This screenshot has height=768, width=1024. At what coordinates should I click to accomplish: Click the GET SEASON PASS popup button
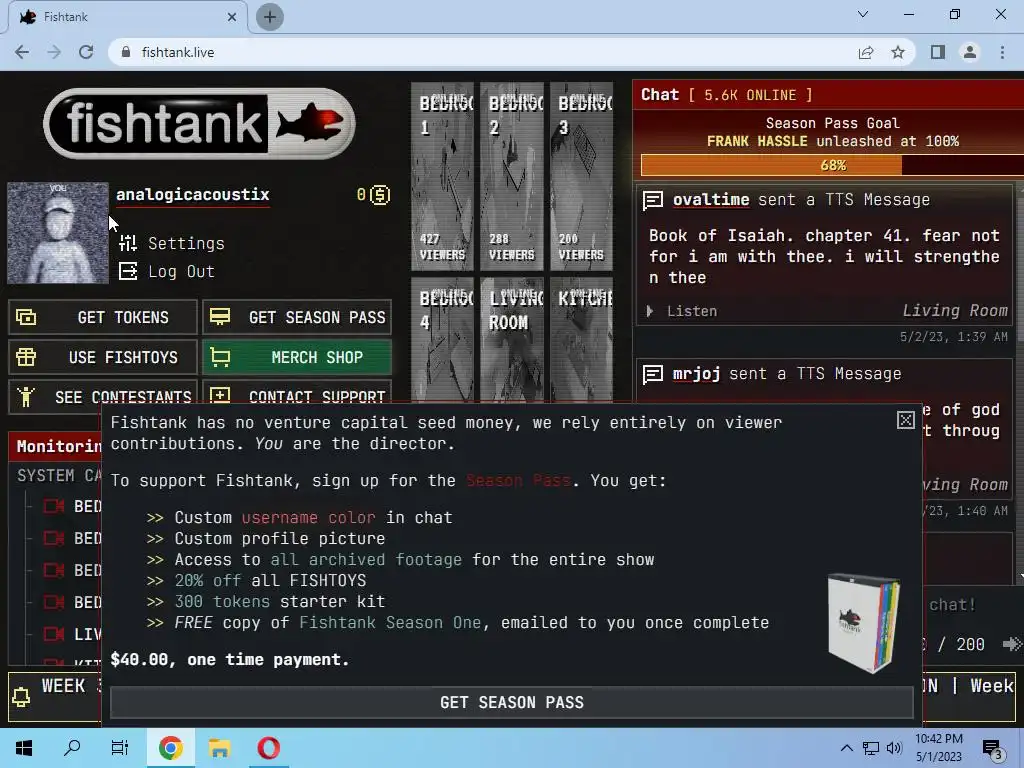pyautogui.click(x=512, y=703)
